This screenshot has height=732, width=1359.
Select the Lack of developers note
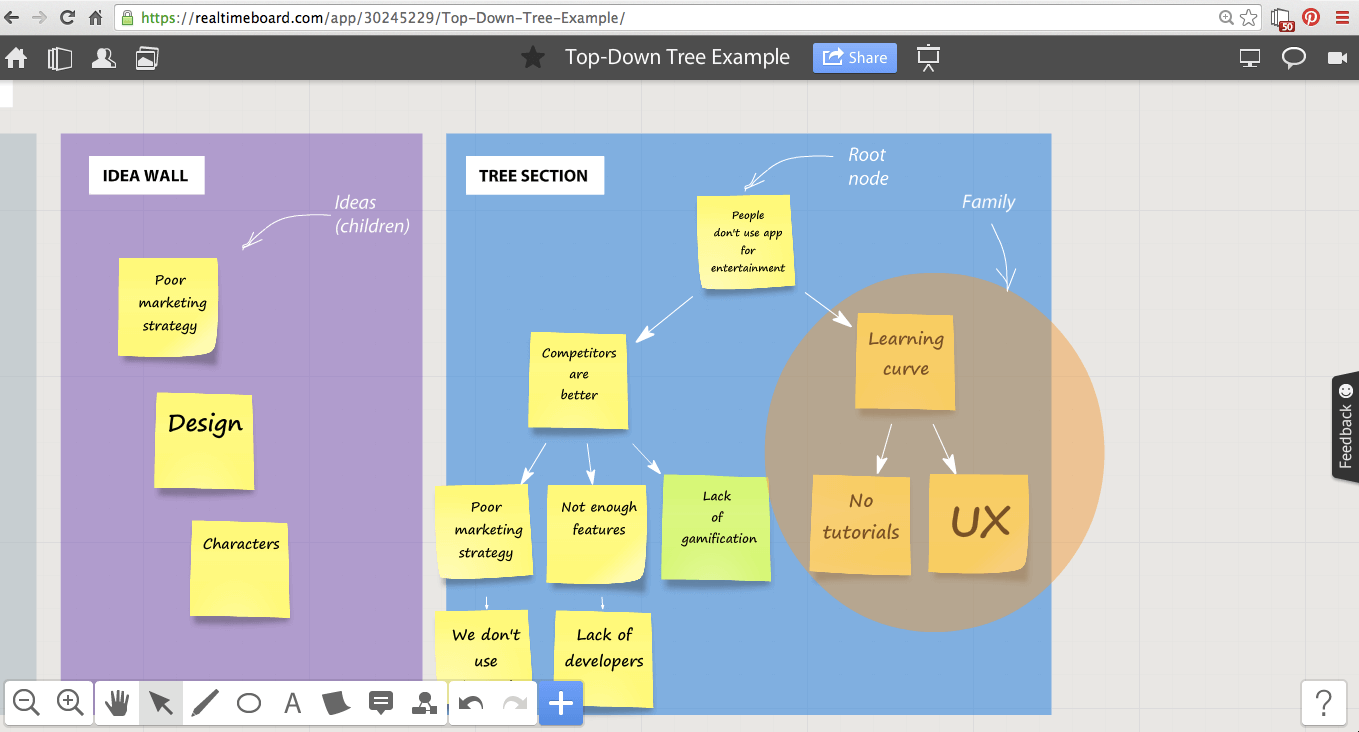(603, 658)
